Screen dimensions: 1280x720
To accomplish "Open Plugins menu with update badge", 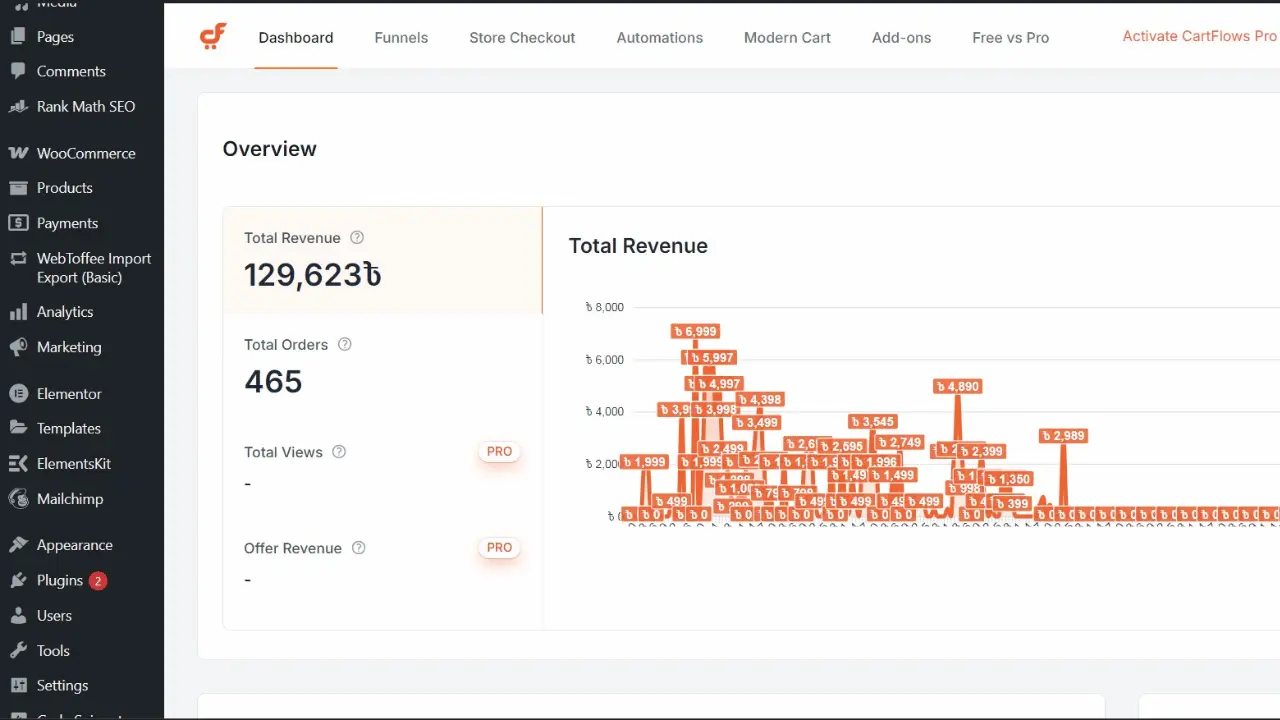I will (x=60, y=581).
